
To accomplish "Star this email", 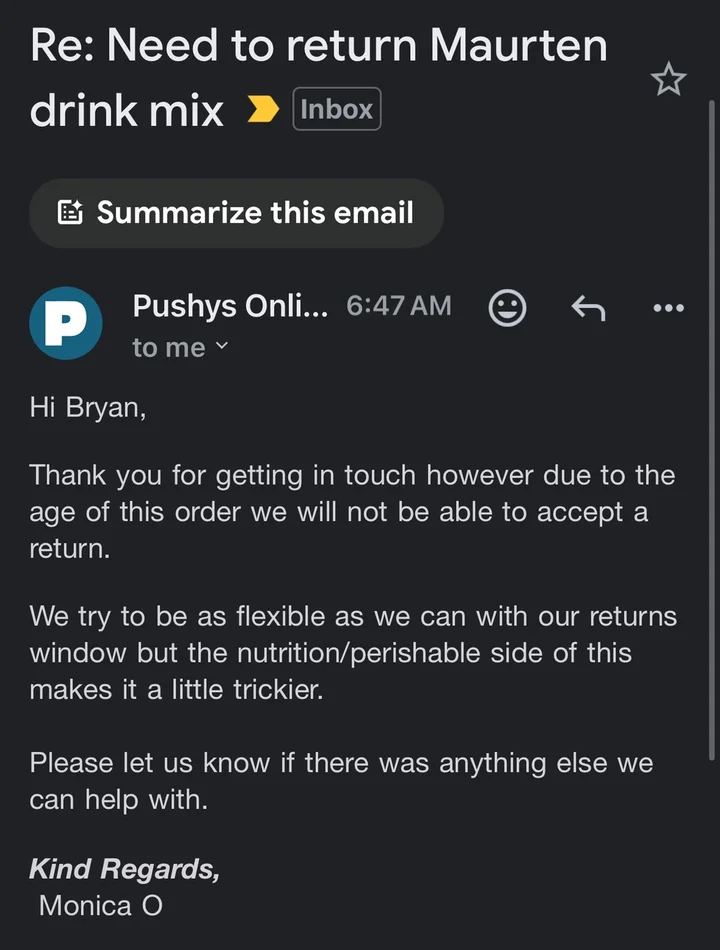I will pyautogui.click(x=668, y=80).
